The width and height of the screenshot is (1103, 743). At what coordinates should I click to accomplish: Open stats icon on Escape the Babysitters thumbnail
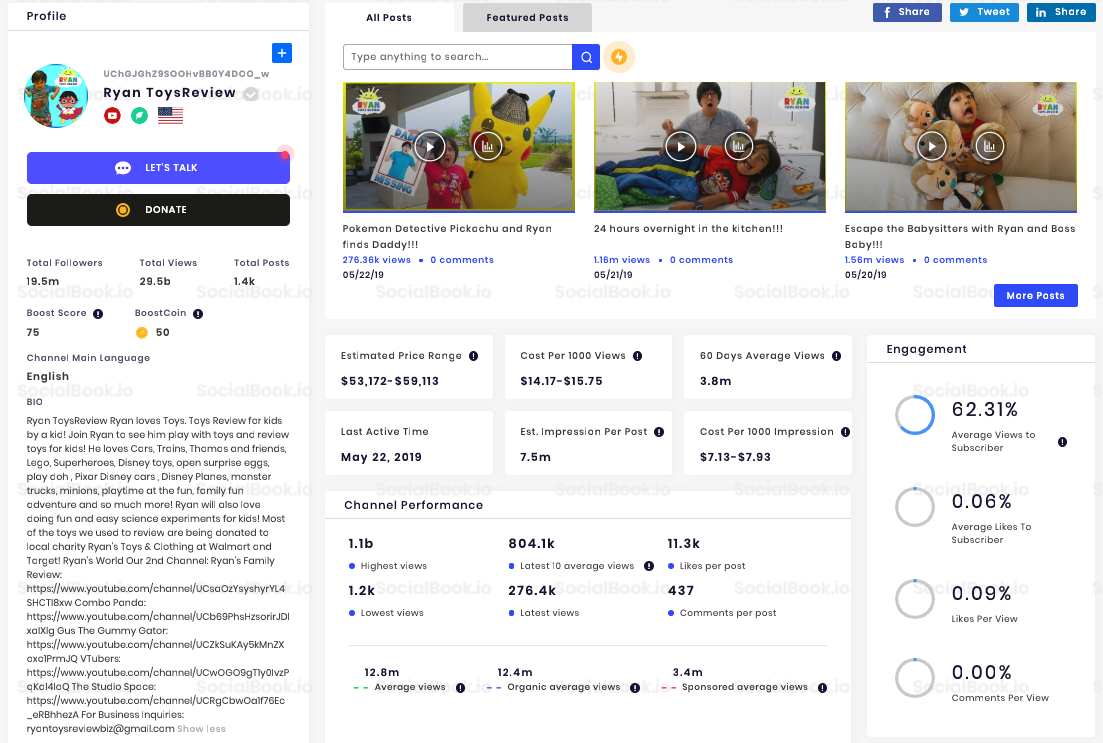990,146
